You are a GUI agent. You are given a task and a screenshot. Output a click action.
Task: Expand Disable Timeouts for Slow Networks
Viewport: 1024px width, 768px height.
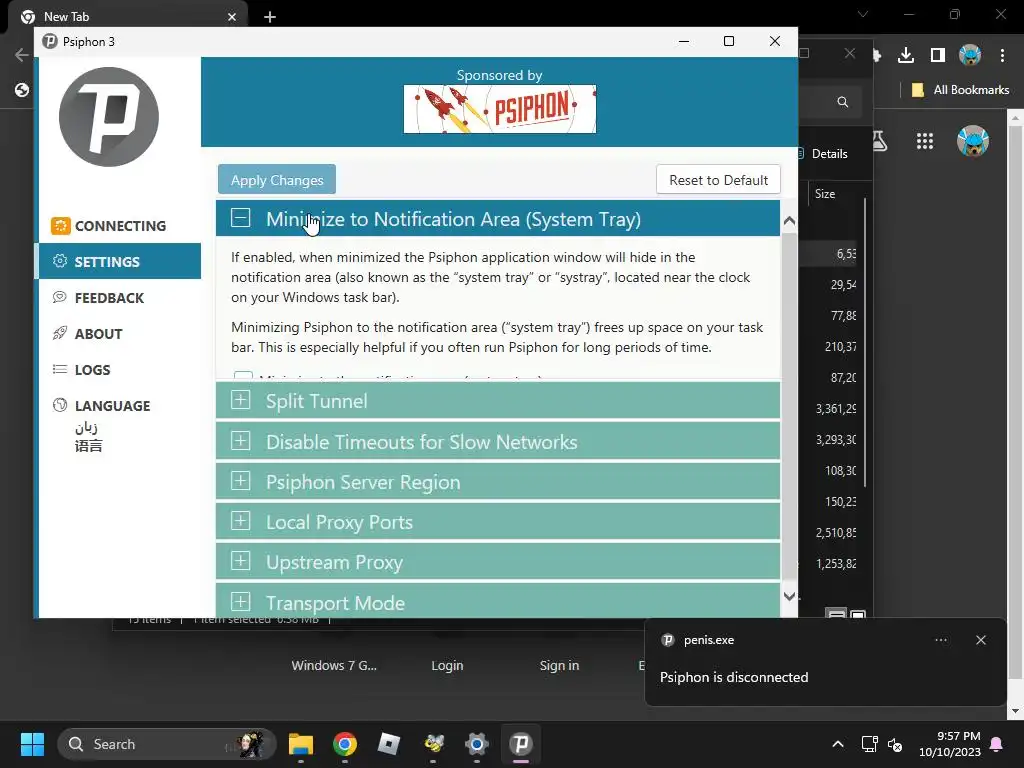point(498,441)
